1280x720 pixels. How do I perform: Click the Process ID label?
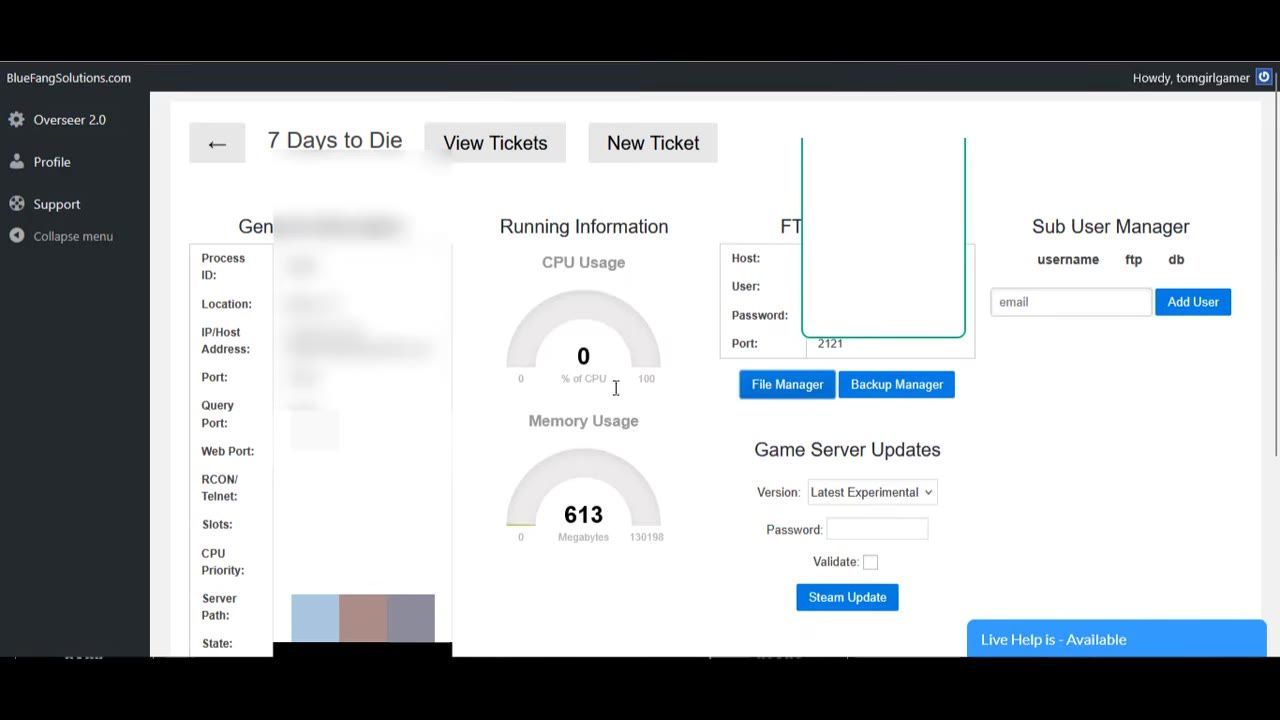click(x=223, y=266)
